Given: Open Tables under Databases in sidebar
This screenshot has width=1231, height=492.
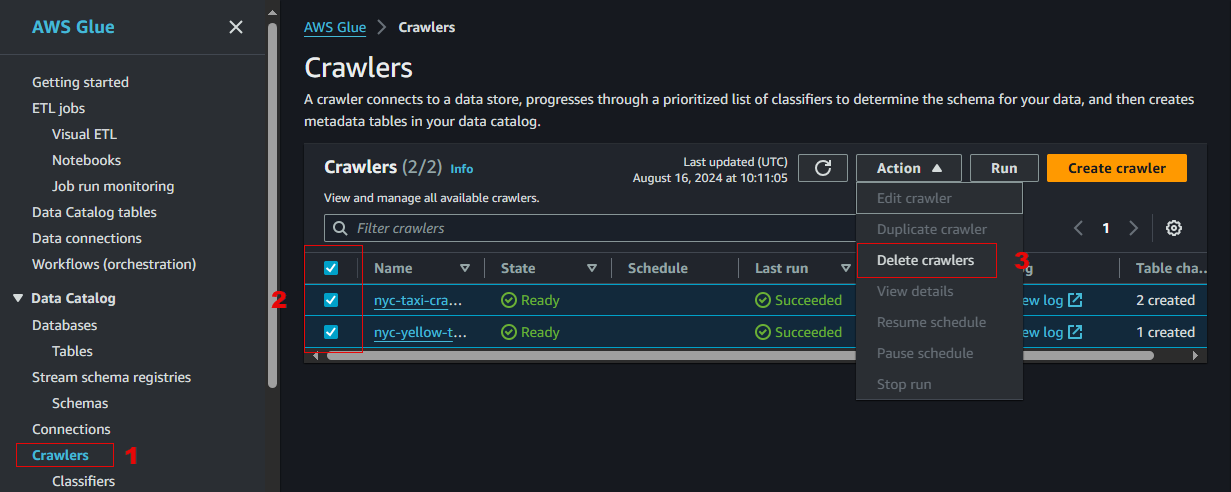Looking at the screenshot, I should (x=72, y=351).
